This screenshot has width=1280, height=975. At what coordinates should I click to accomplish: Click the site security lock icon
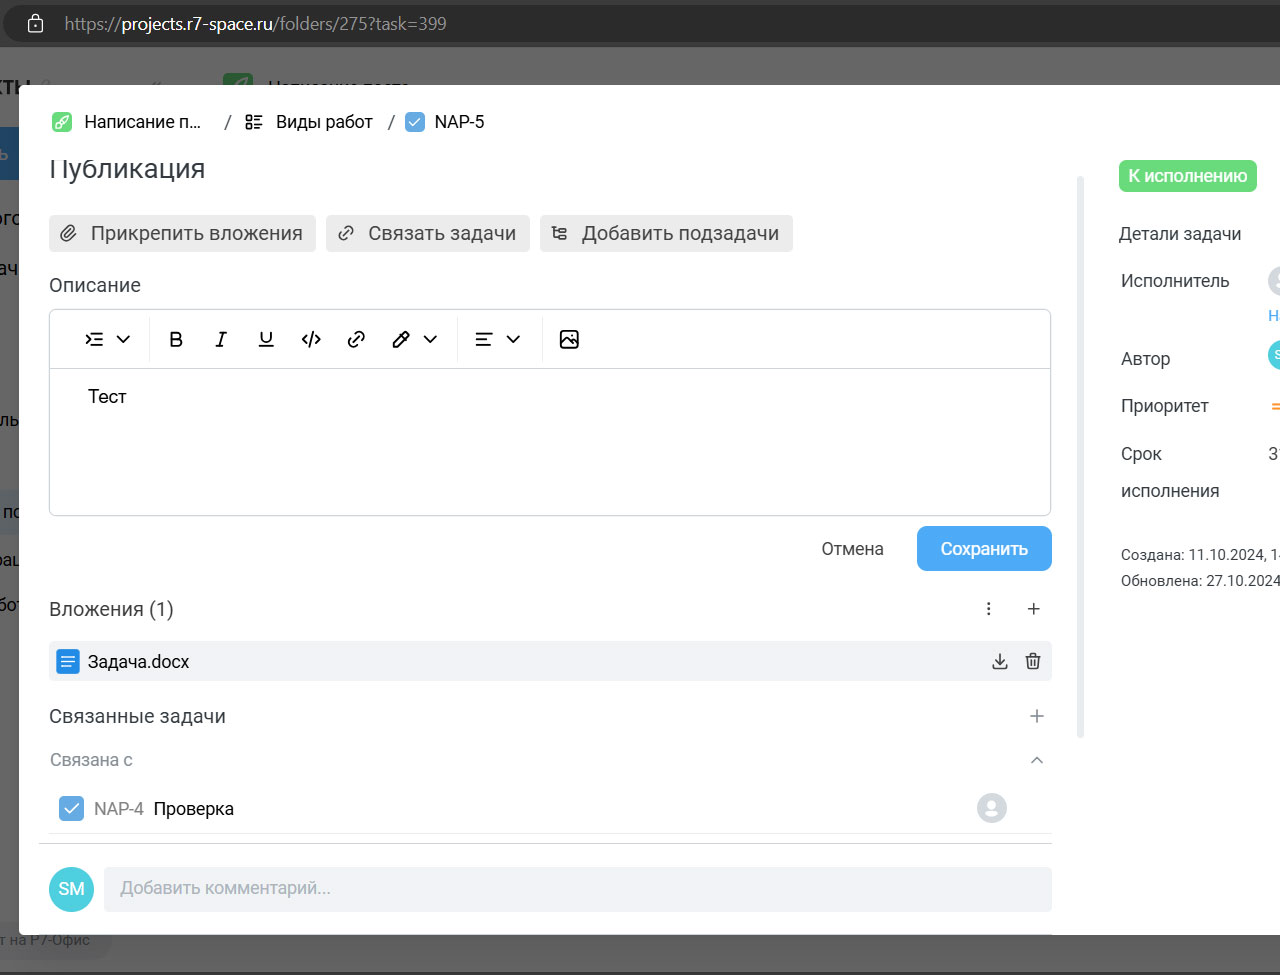point(35,23)
